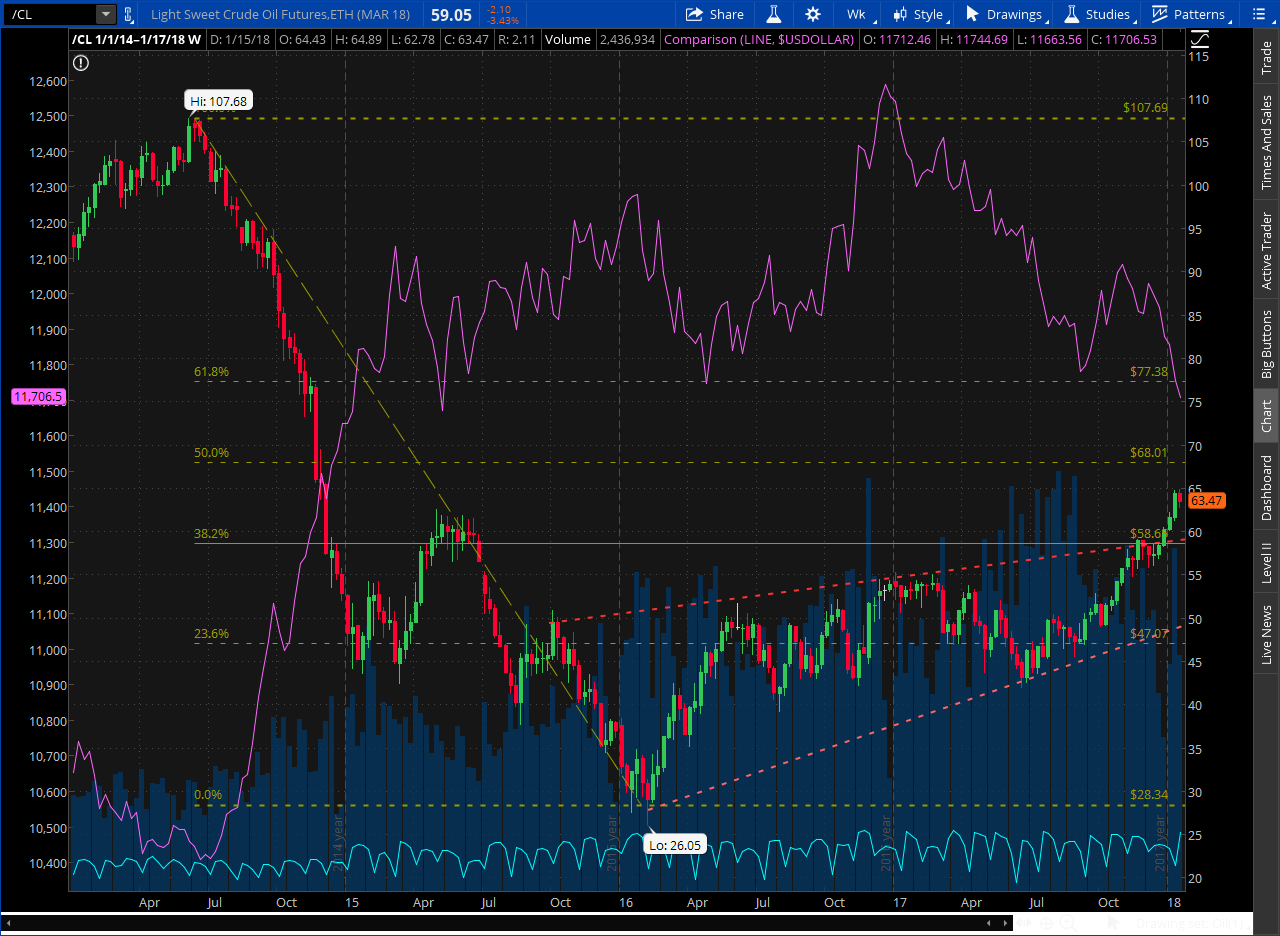This screenshot has width=1280, height=936.
Task: Open the Active Trader tab
Action: click(1266, 250)
